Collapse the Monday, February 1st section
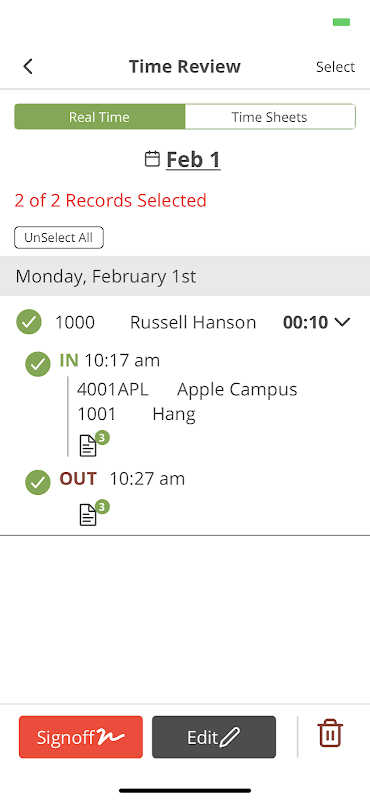The height and width of the screenshot is (800, 370). pos(185,276)
